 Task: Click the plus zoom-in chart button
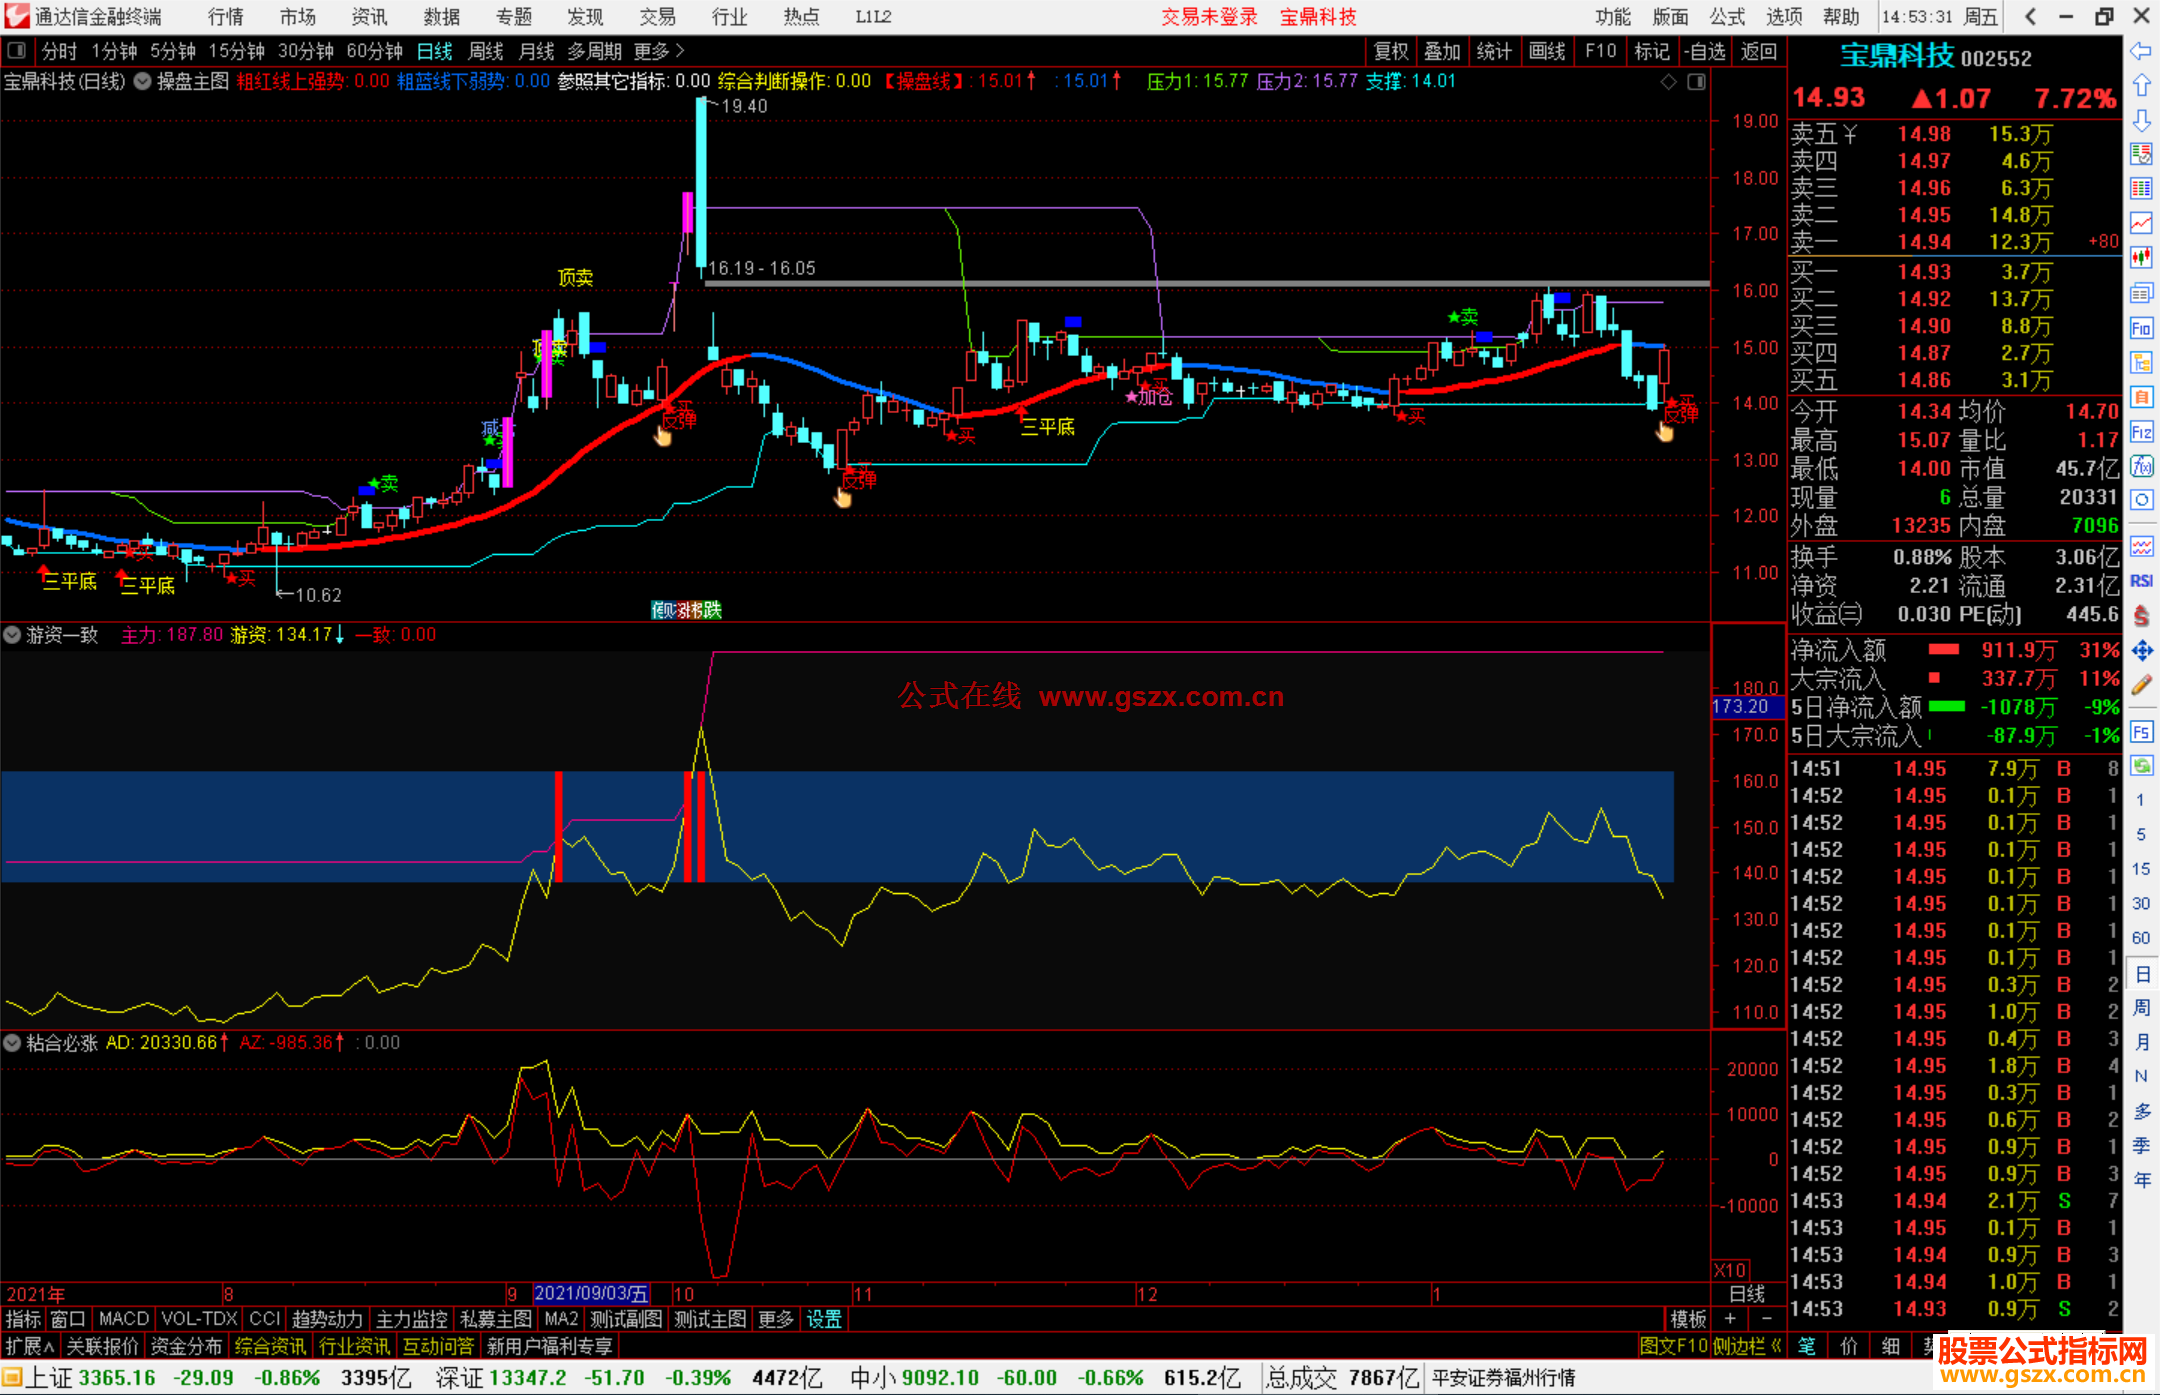point(1730,1319)
